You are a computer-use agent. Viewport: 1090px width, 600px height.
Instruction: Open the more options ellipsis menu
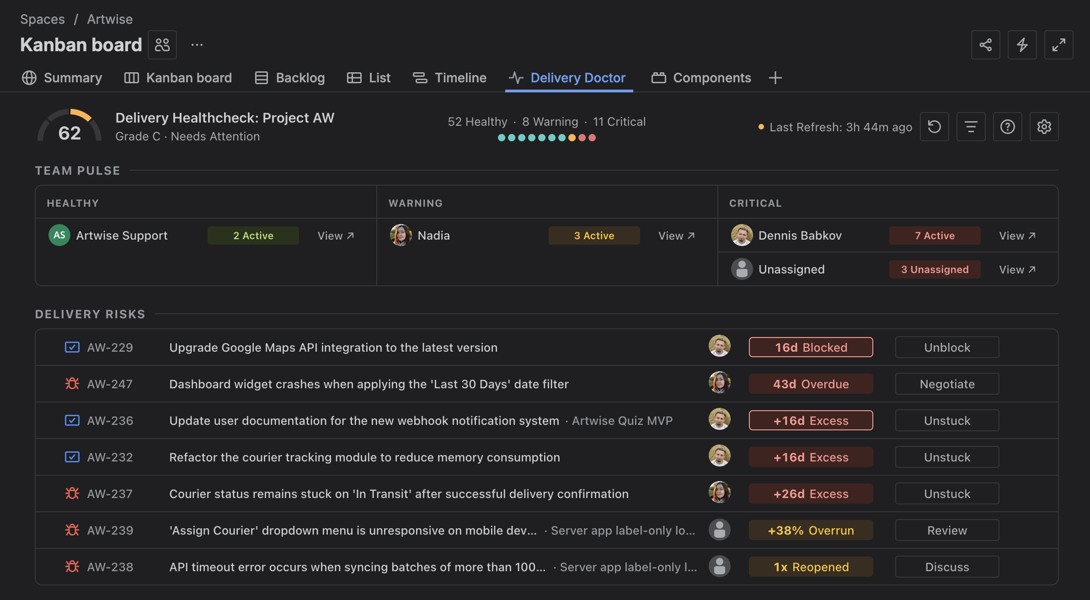point(197,45)
